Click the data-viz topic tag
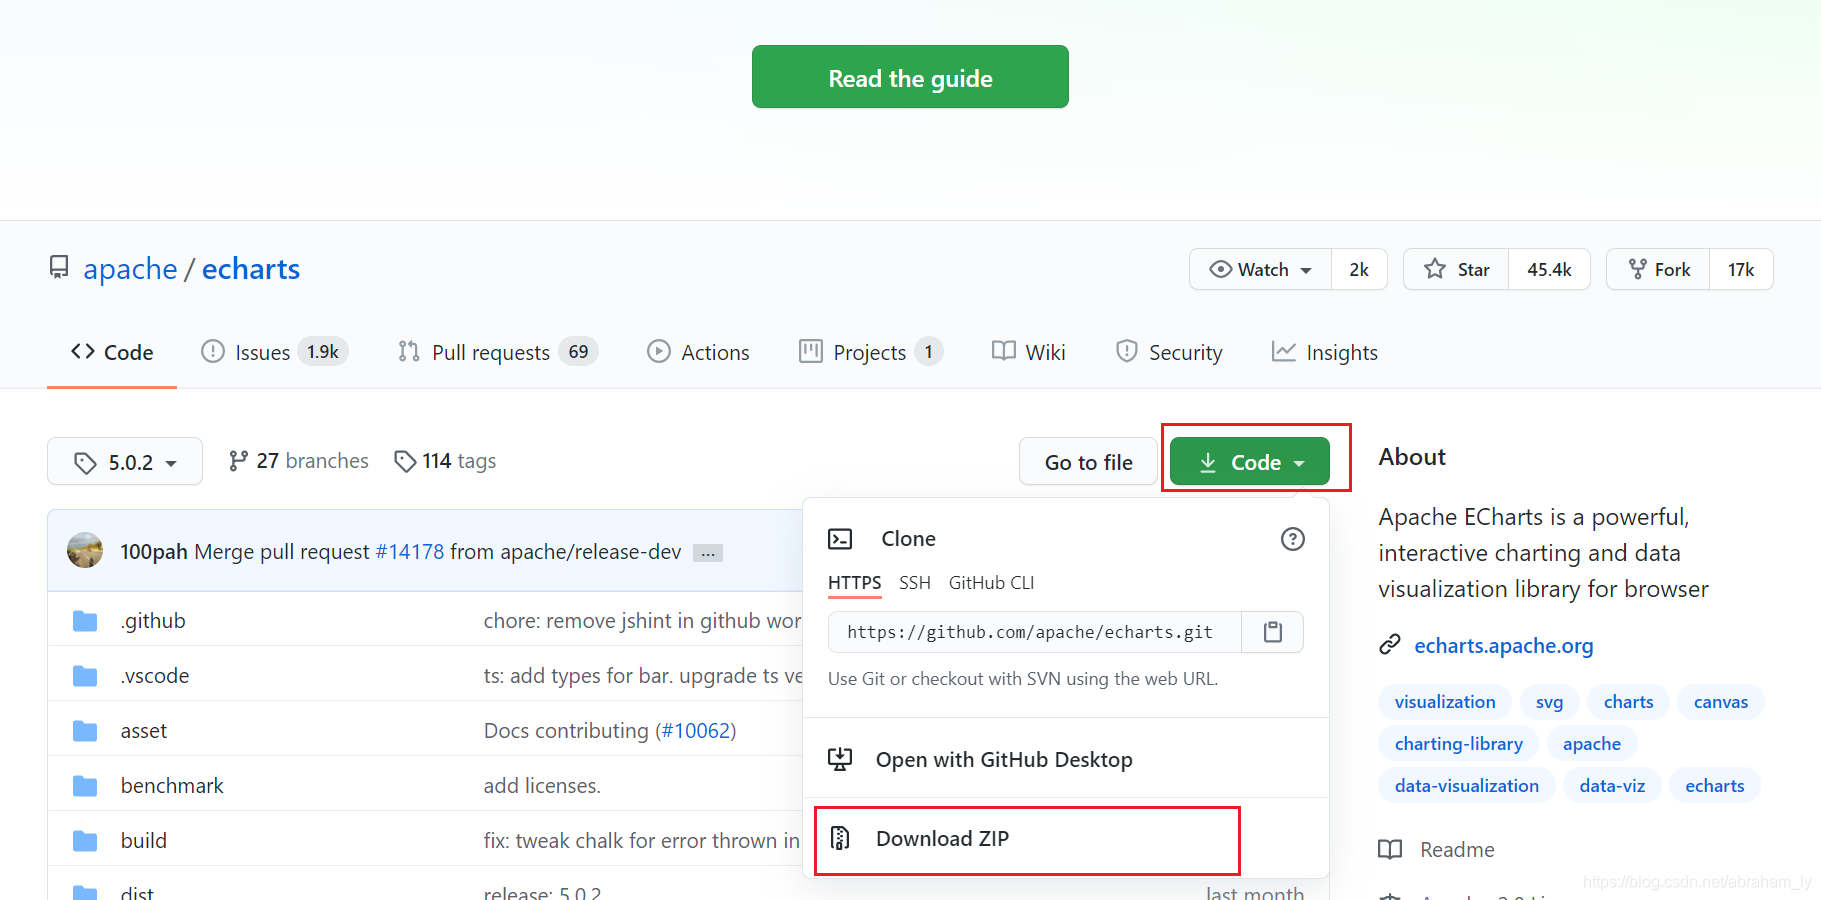Viewport: 1821px width, 900px height. (1612, 786)
